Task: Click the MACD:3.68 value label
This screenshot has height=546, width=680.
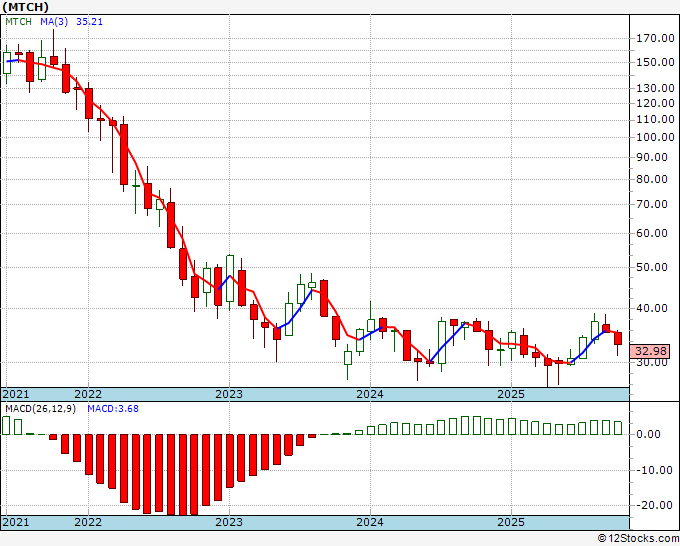Action: pyautogui.click(x=113, y=409)
